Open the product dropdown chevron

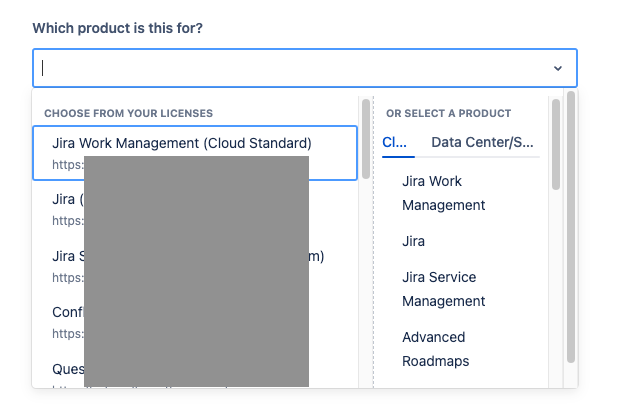(557, 68)
